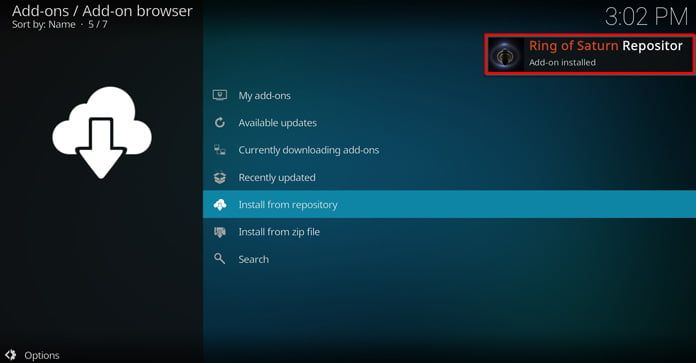Click the Options gear icon
The image size is (696, 363).
[11, 355]
